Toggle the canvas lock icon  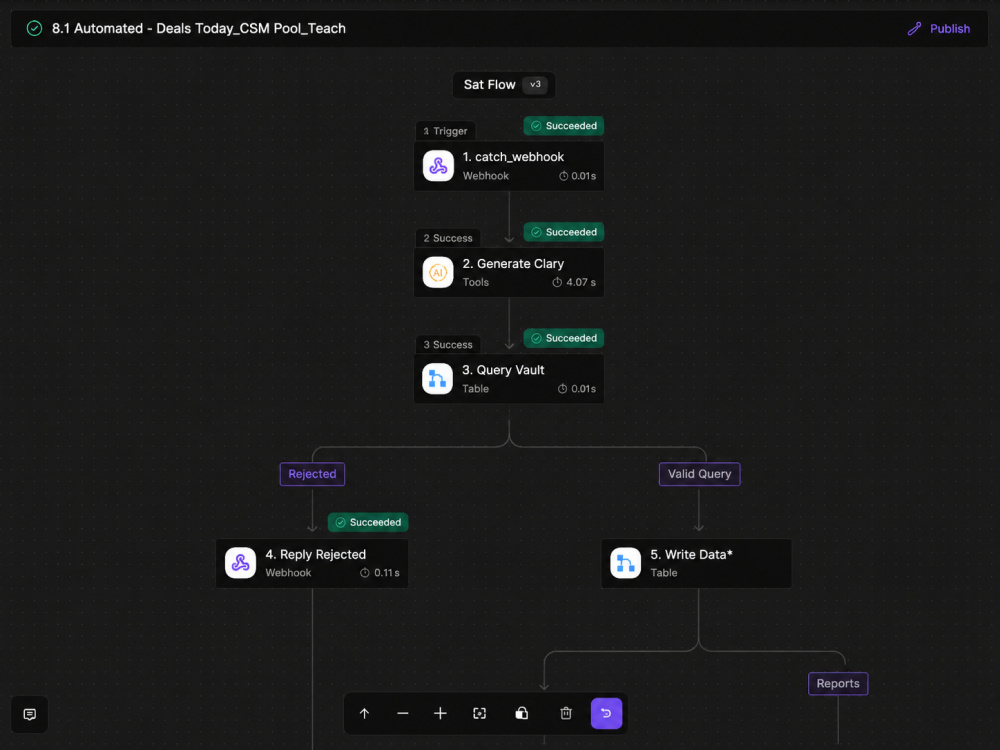coord(522,713)
